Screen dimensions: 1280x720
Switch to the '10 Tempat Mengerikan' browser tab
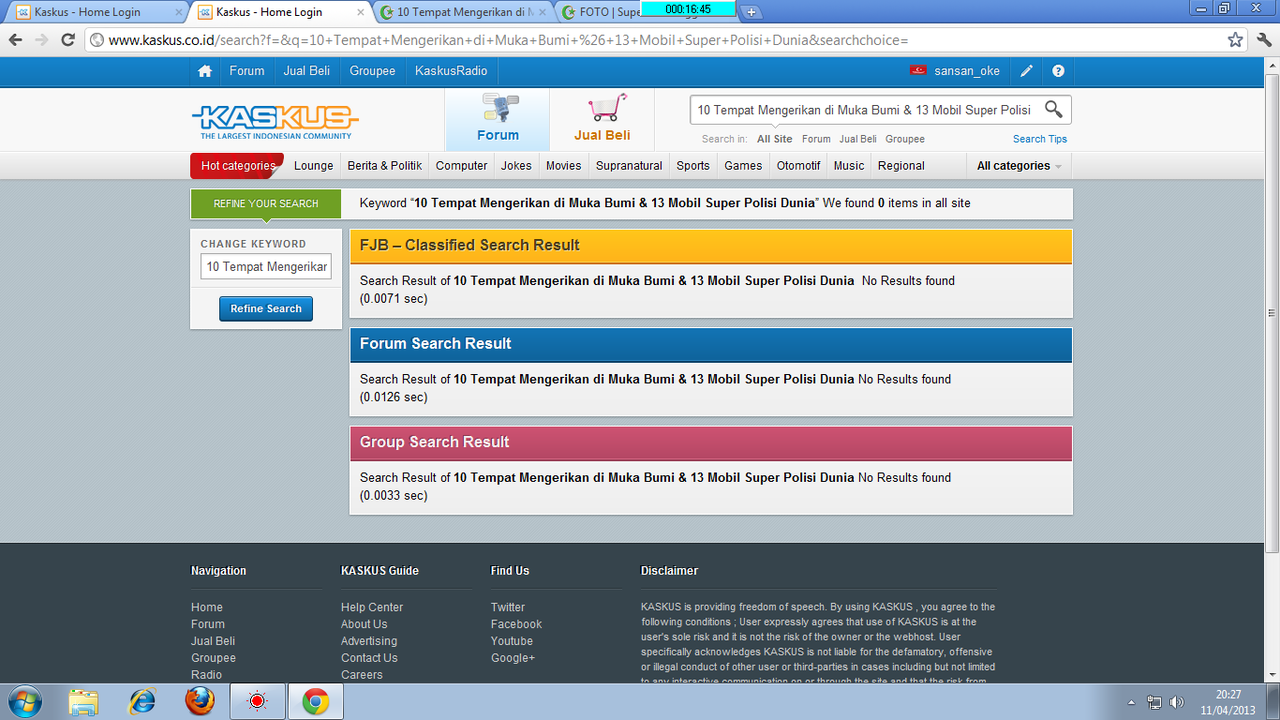(465, 12)
